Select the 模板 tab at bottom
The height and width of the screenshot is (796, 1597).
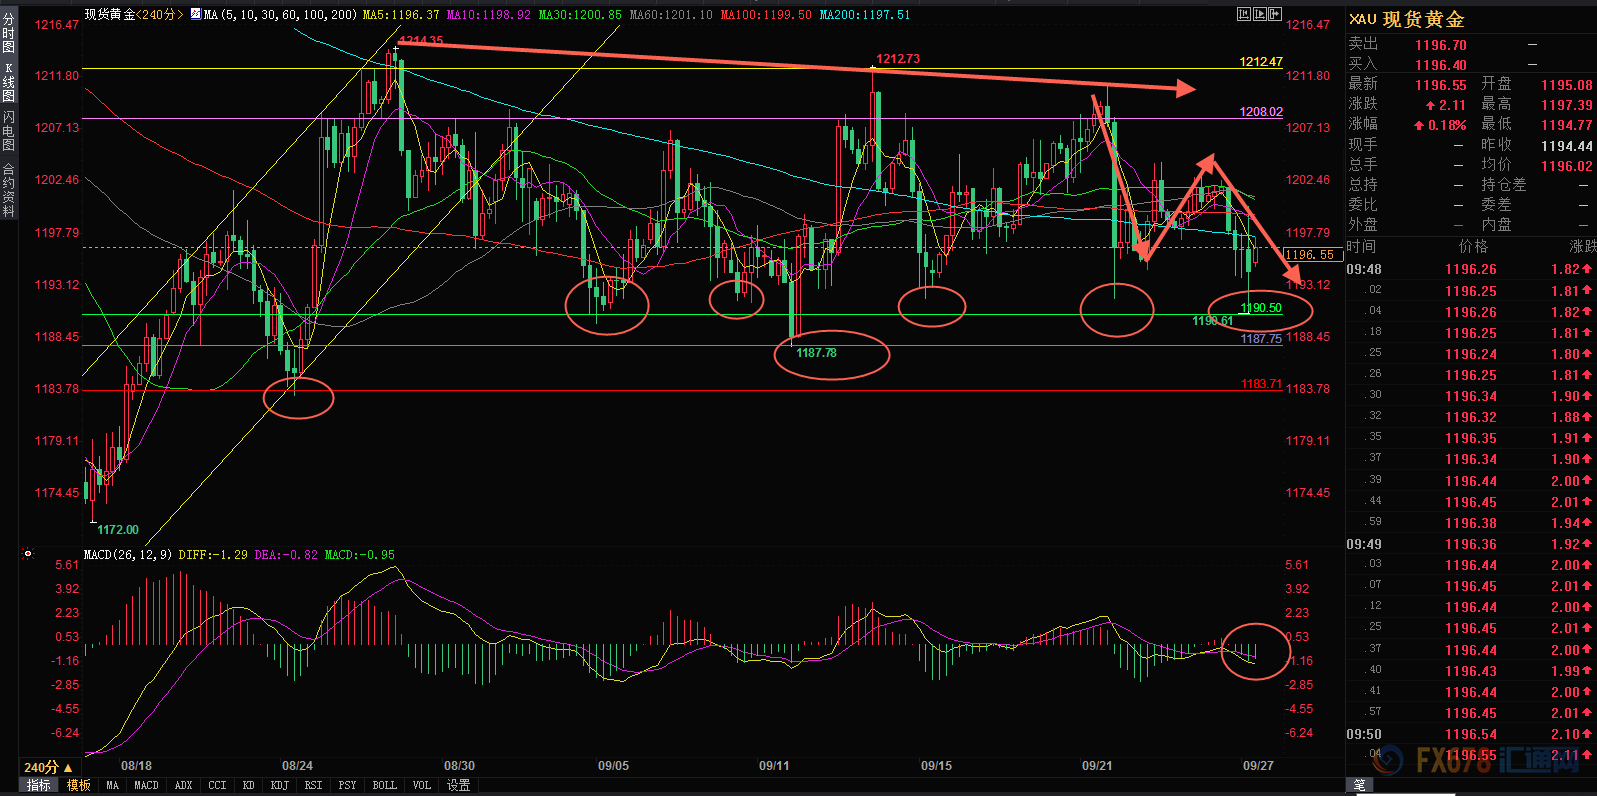79,785
